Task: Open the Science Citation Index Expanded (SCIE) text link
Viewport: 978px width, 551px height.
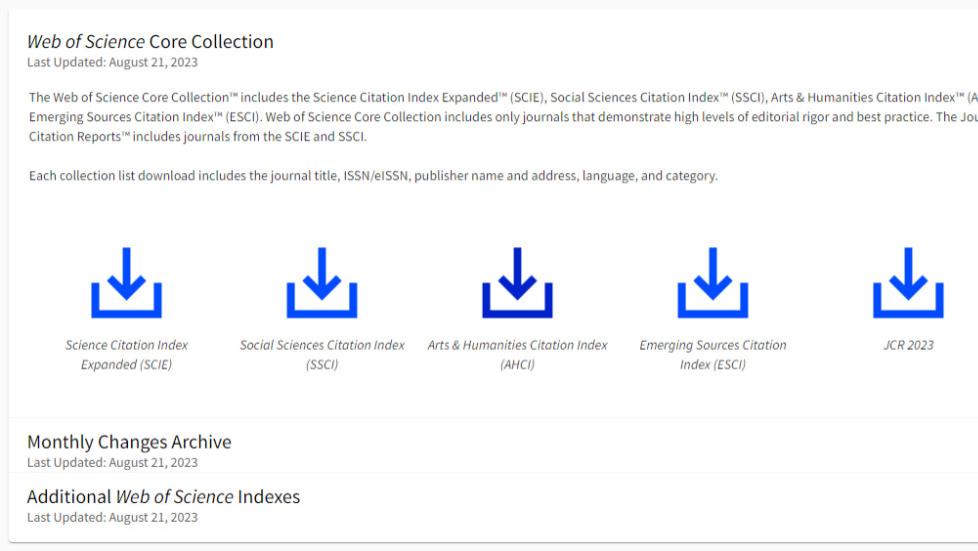Action: coord(127,354)
